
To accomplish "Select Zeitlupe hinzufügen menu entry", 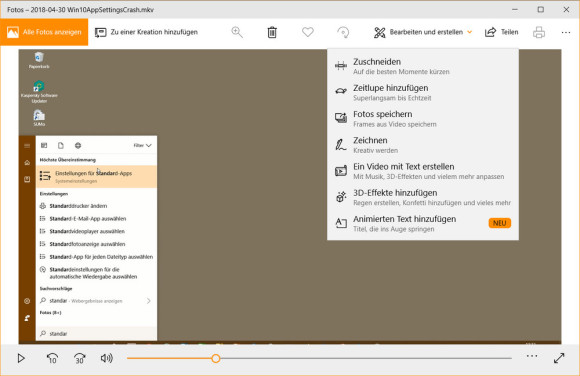I will tap(423, 93).
